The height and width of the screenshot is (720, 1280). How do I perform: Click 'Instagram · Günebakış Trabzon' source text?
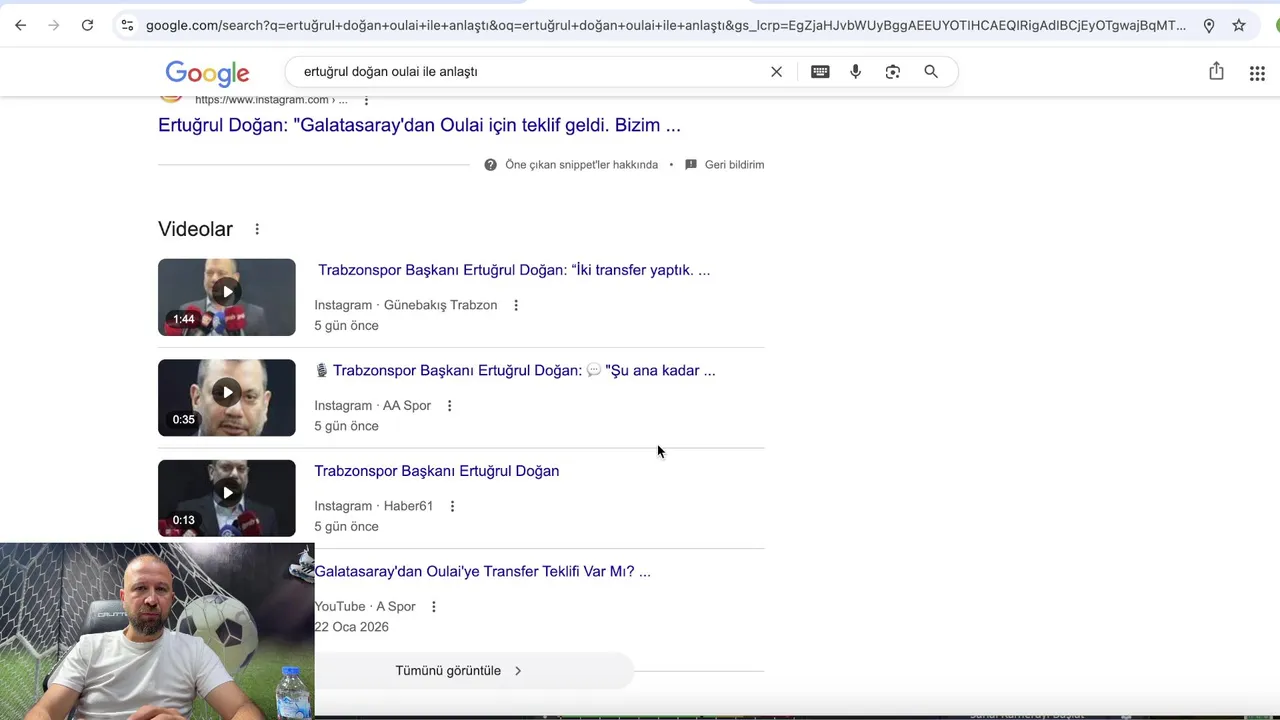405,305
